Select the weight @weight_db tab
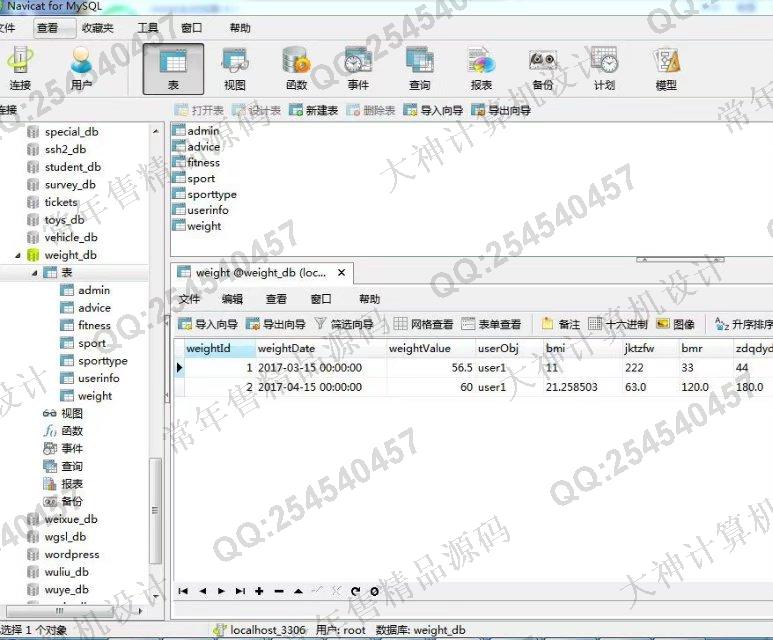This screenshot has height=640, width=773. click(x=262, y=273)
